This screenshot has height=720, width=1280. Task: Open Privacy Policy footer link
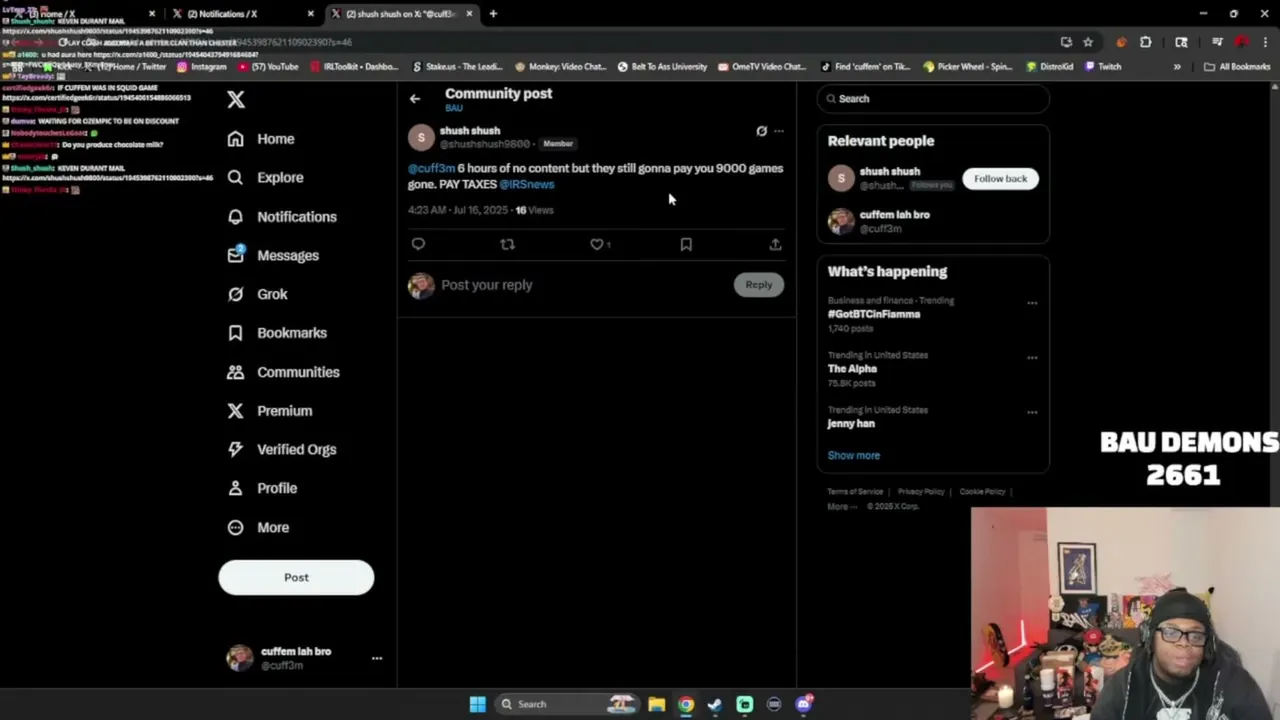tap(921, 492)
